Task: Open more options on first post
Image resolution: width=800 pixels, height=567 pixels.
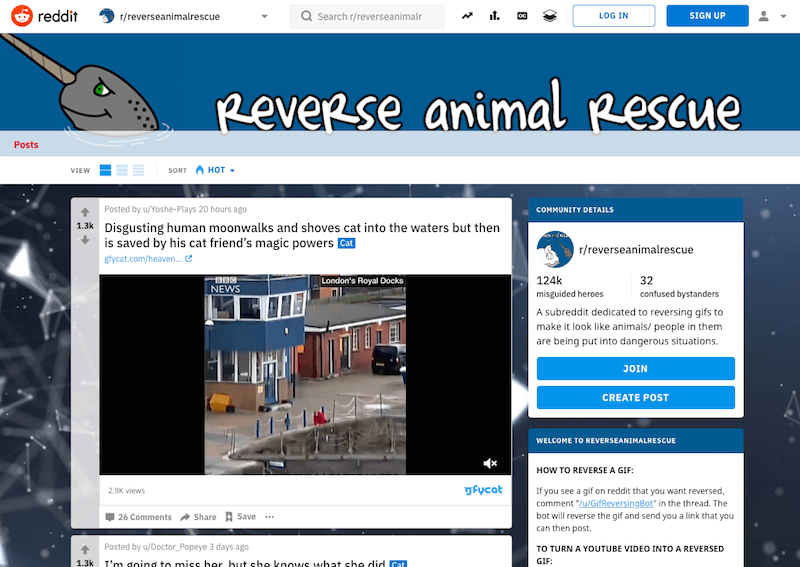Action: point(269,517)
